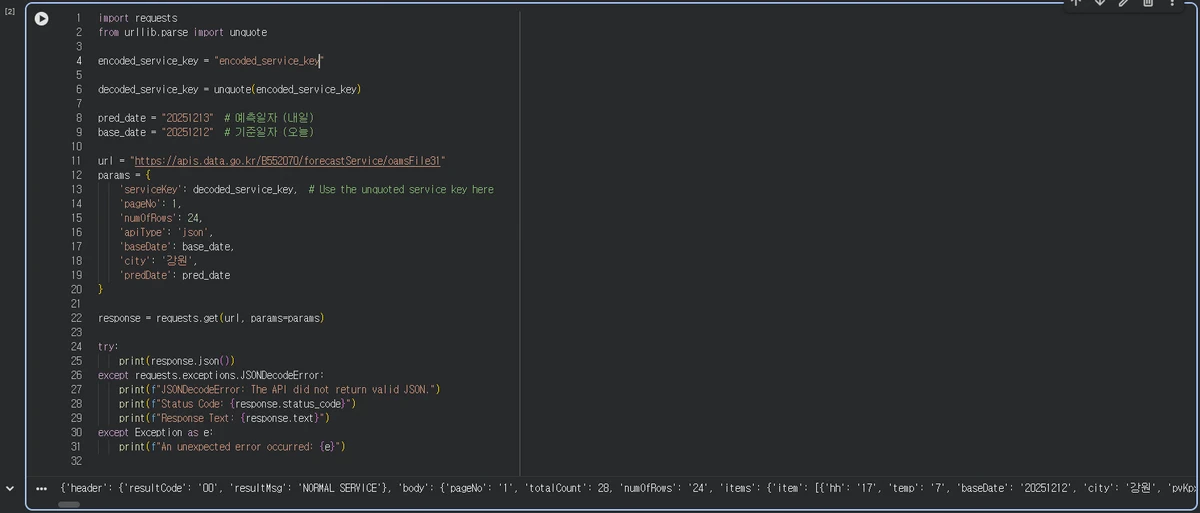Click line number 32 in the gutter
This screenshot has width=1200, height=513.
(x=76, y=461)
